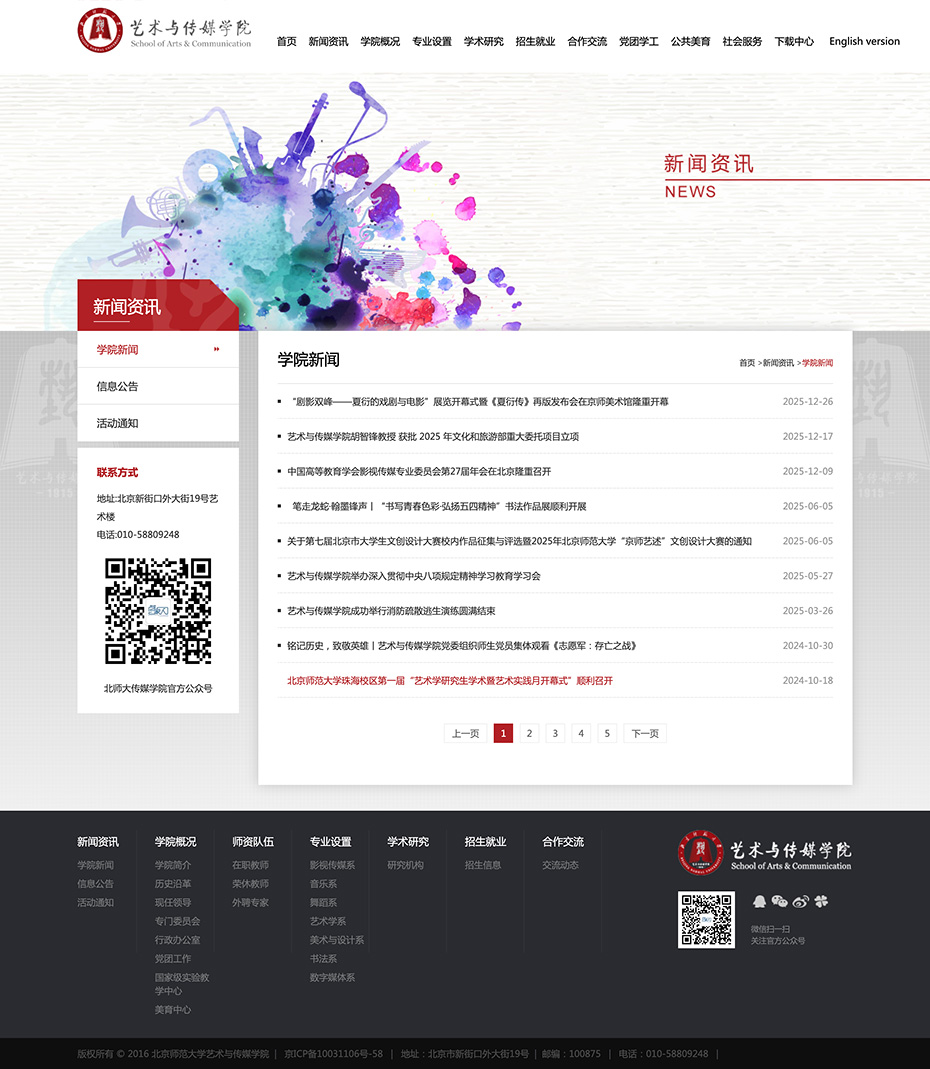
Task: Switch to English version
Action: (864, 42)
